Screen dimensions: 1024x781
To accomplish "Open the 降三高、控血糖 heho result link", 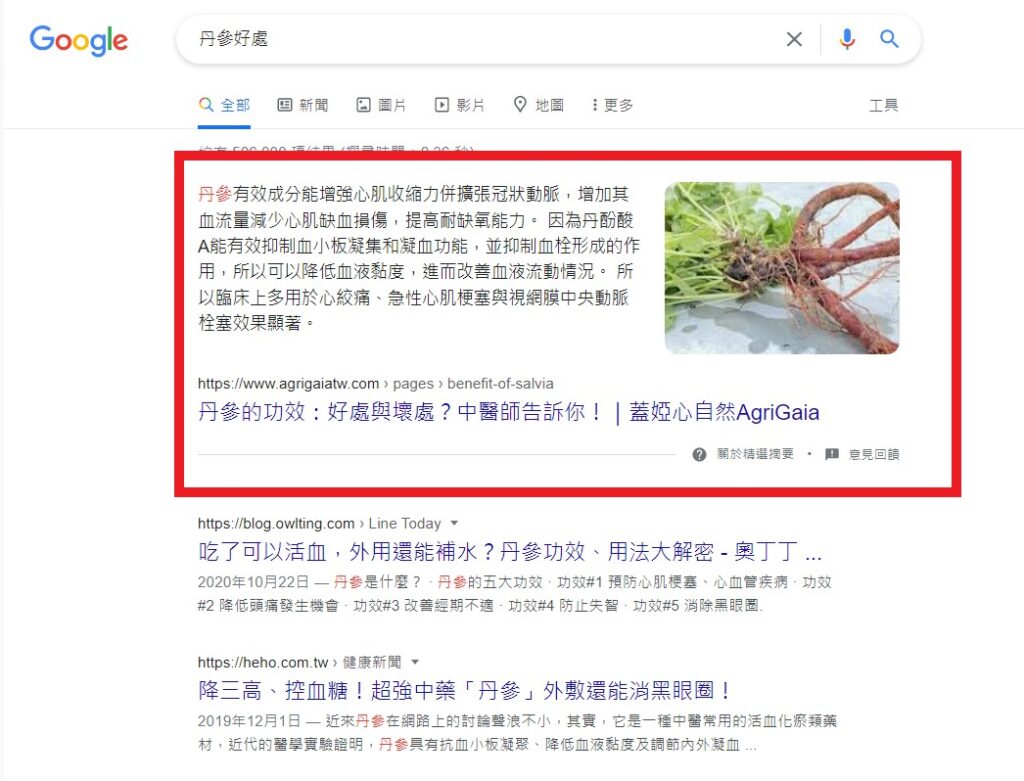I will 465,691.
